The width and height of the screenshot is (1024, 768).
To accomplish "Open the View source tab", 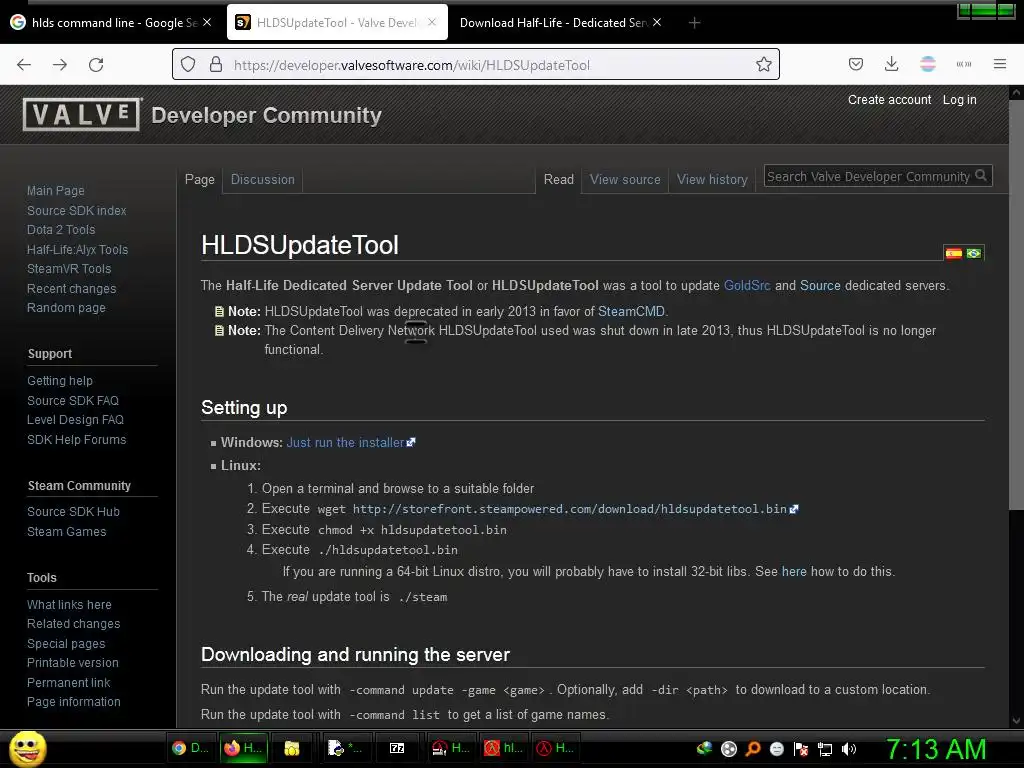I will tap(625, 180).
